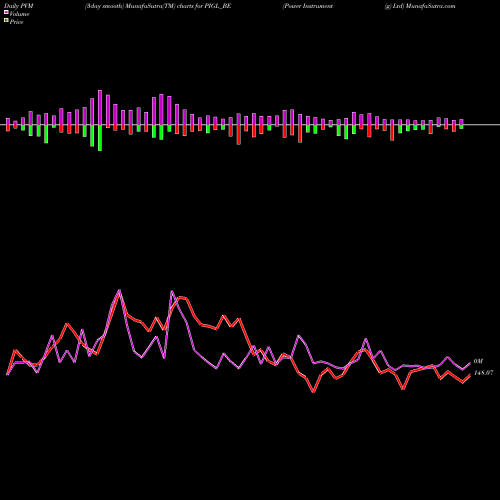Click the purple Volume legend swatch
Image resolution: width=500 pixels, height=500 pixels.
(6, 12)
